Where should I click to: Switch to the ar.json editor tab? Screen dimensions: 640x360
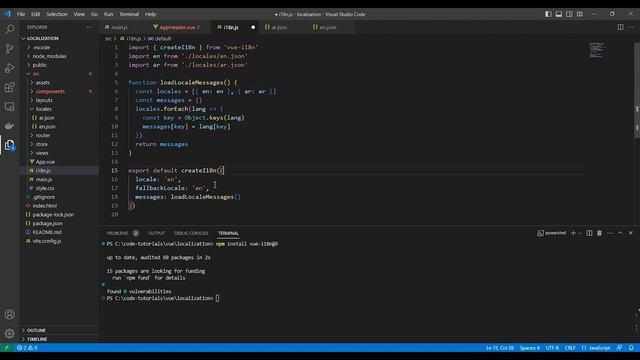[279, 27]
